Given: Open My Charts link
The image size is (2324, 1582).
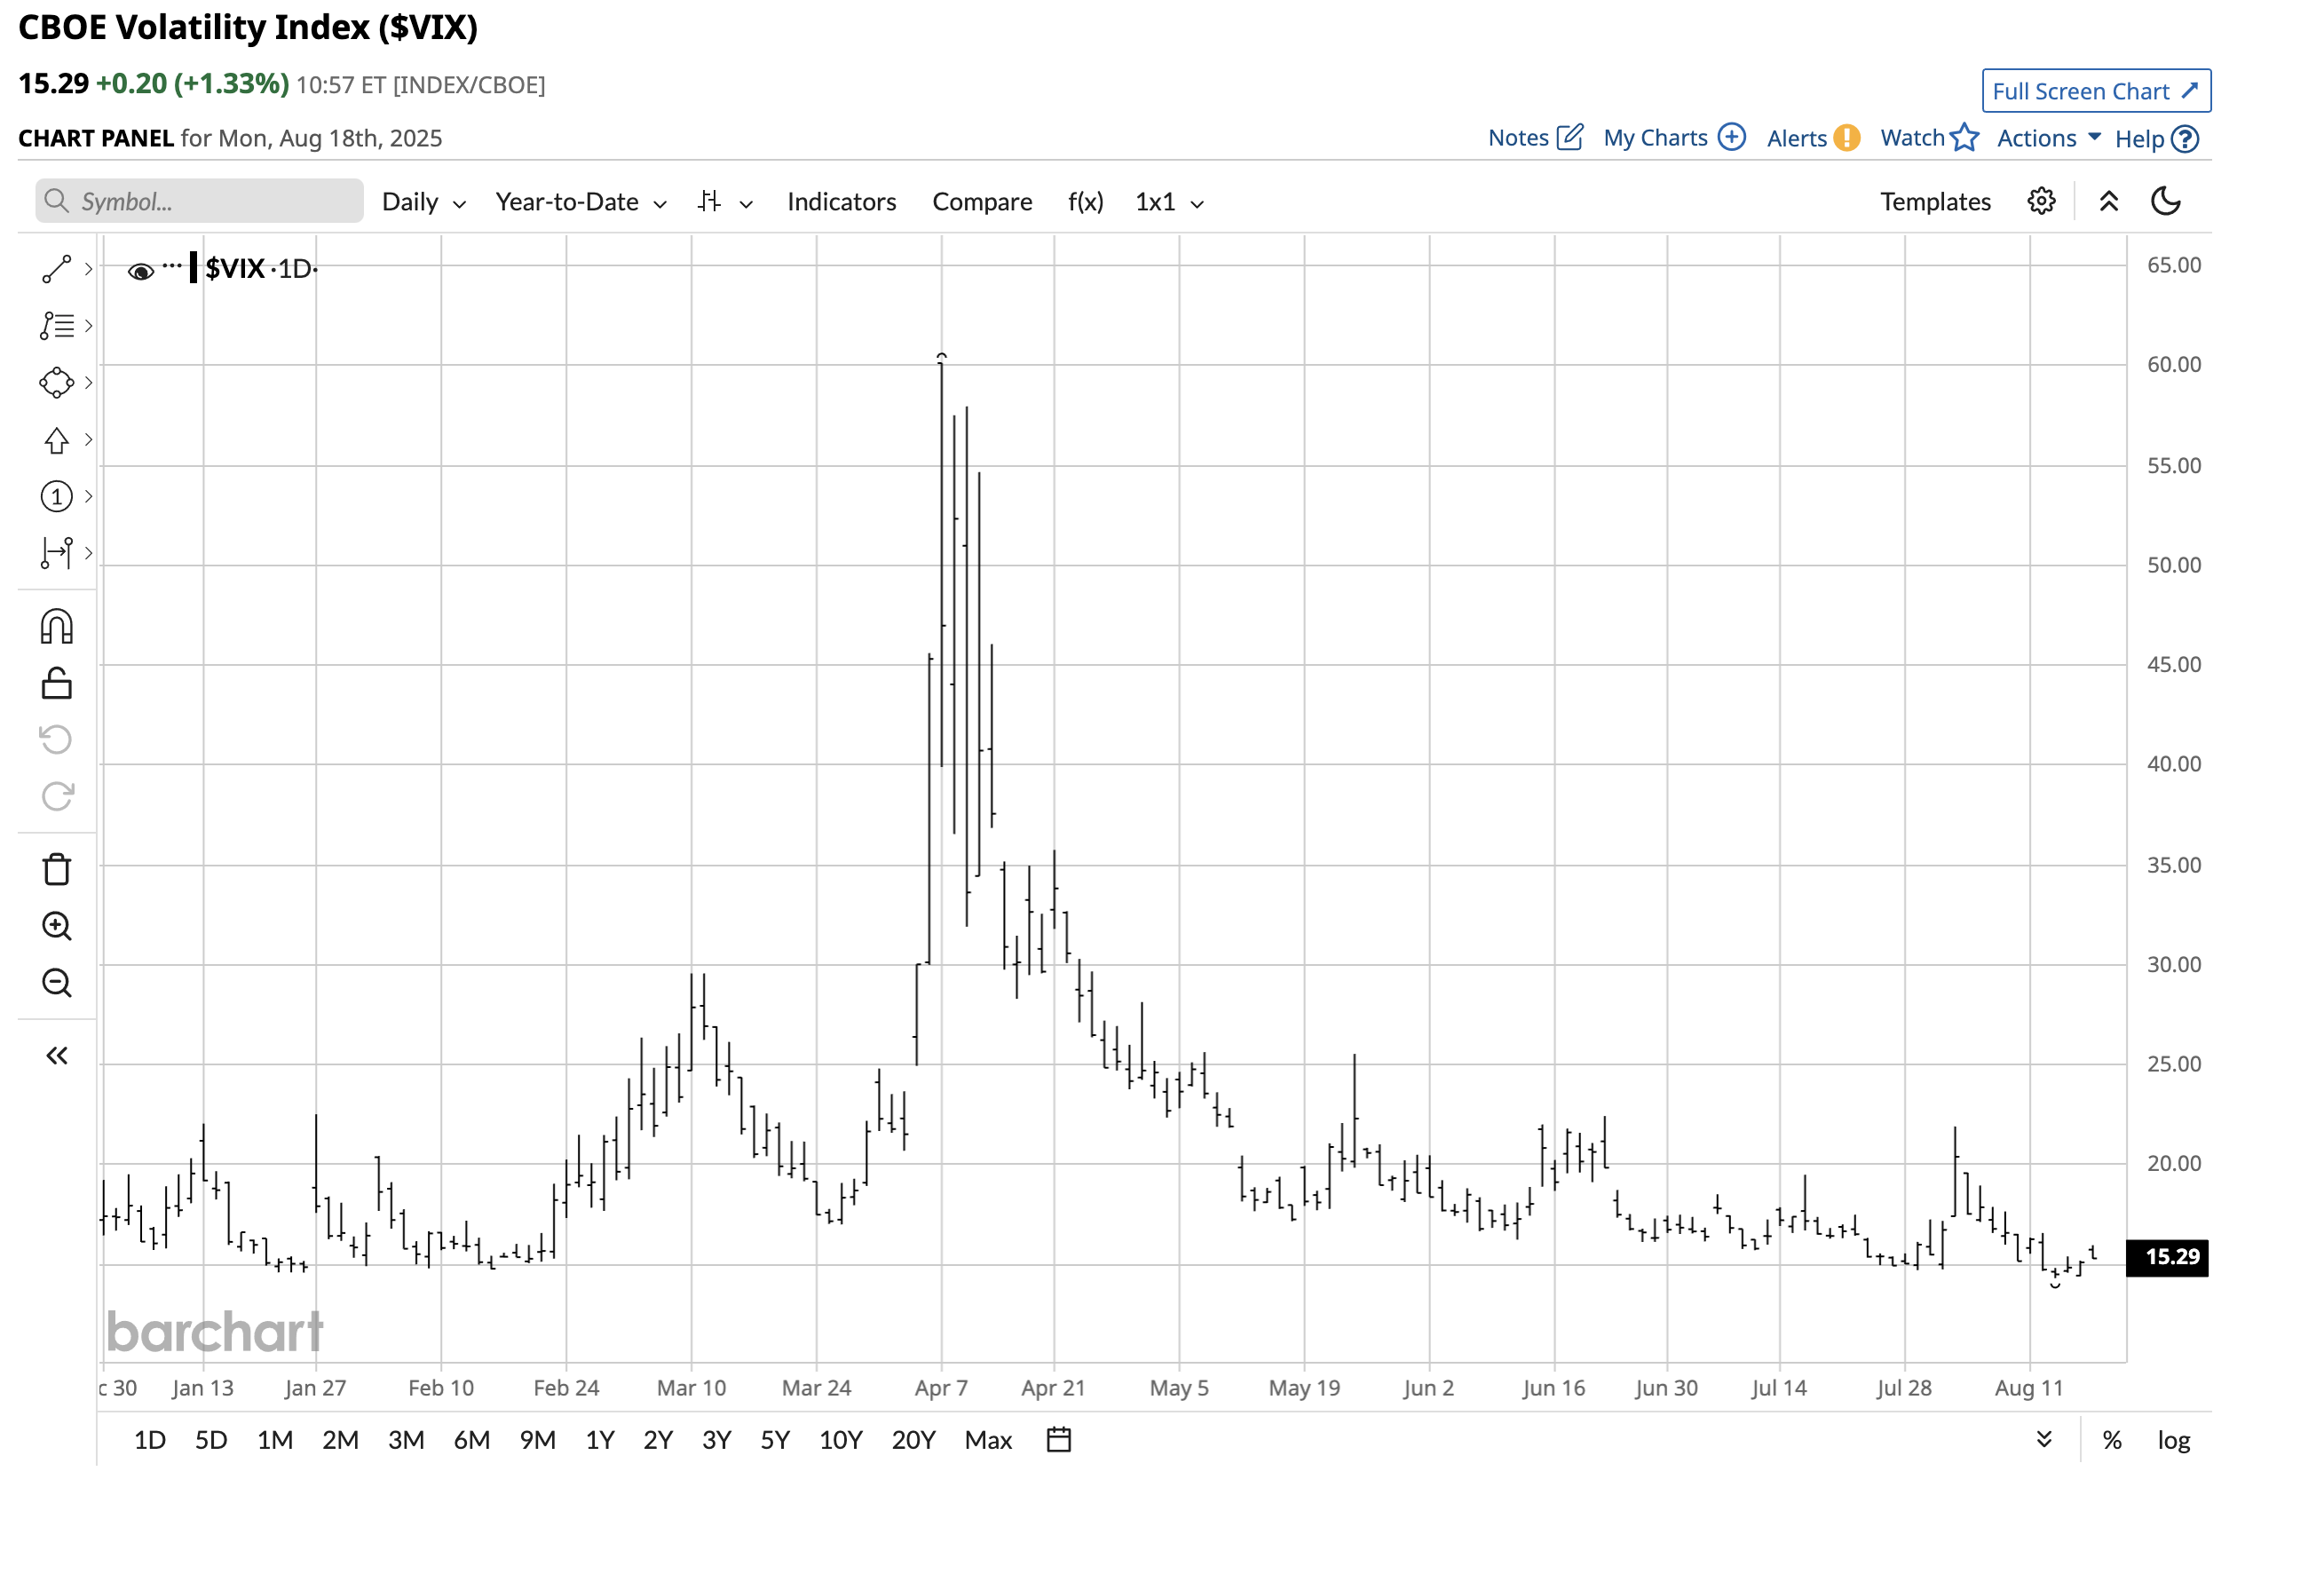Looking at the screenshot, I should [x=1674, y=138].
